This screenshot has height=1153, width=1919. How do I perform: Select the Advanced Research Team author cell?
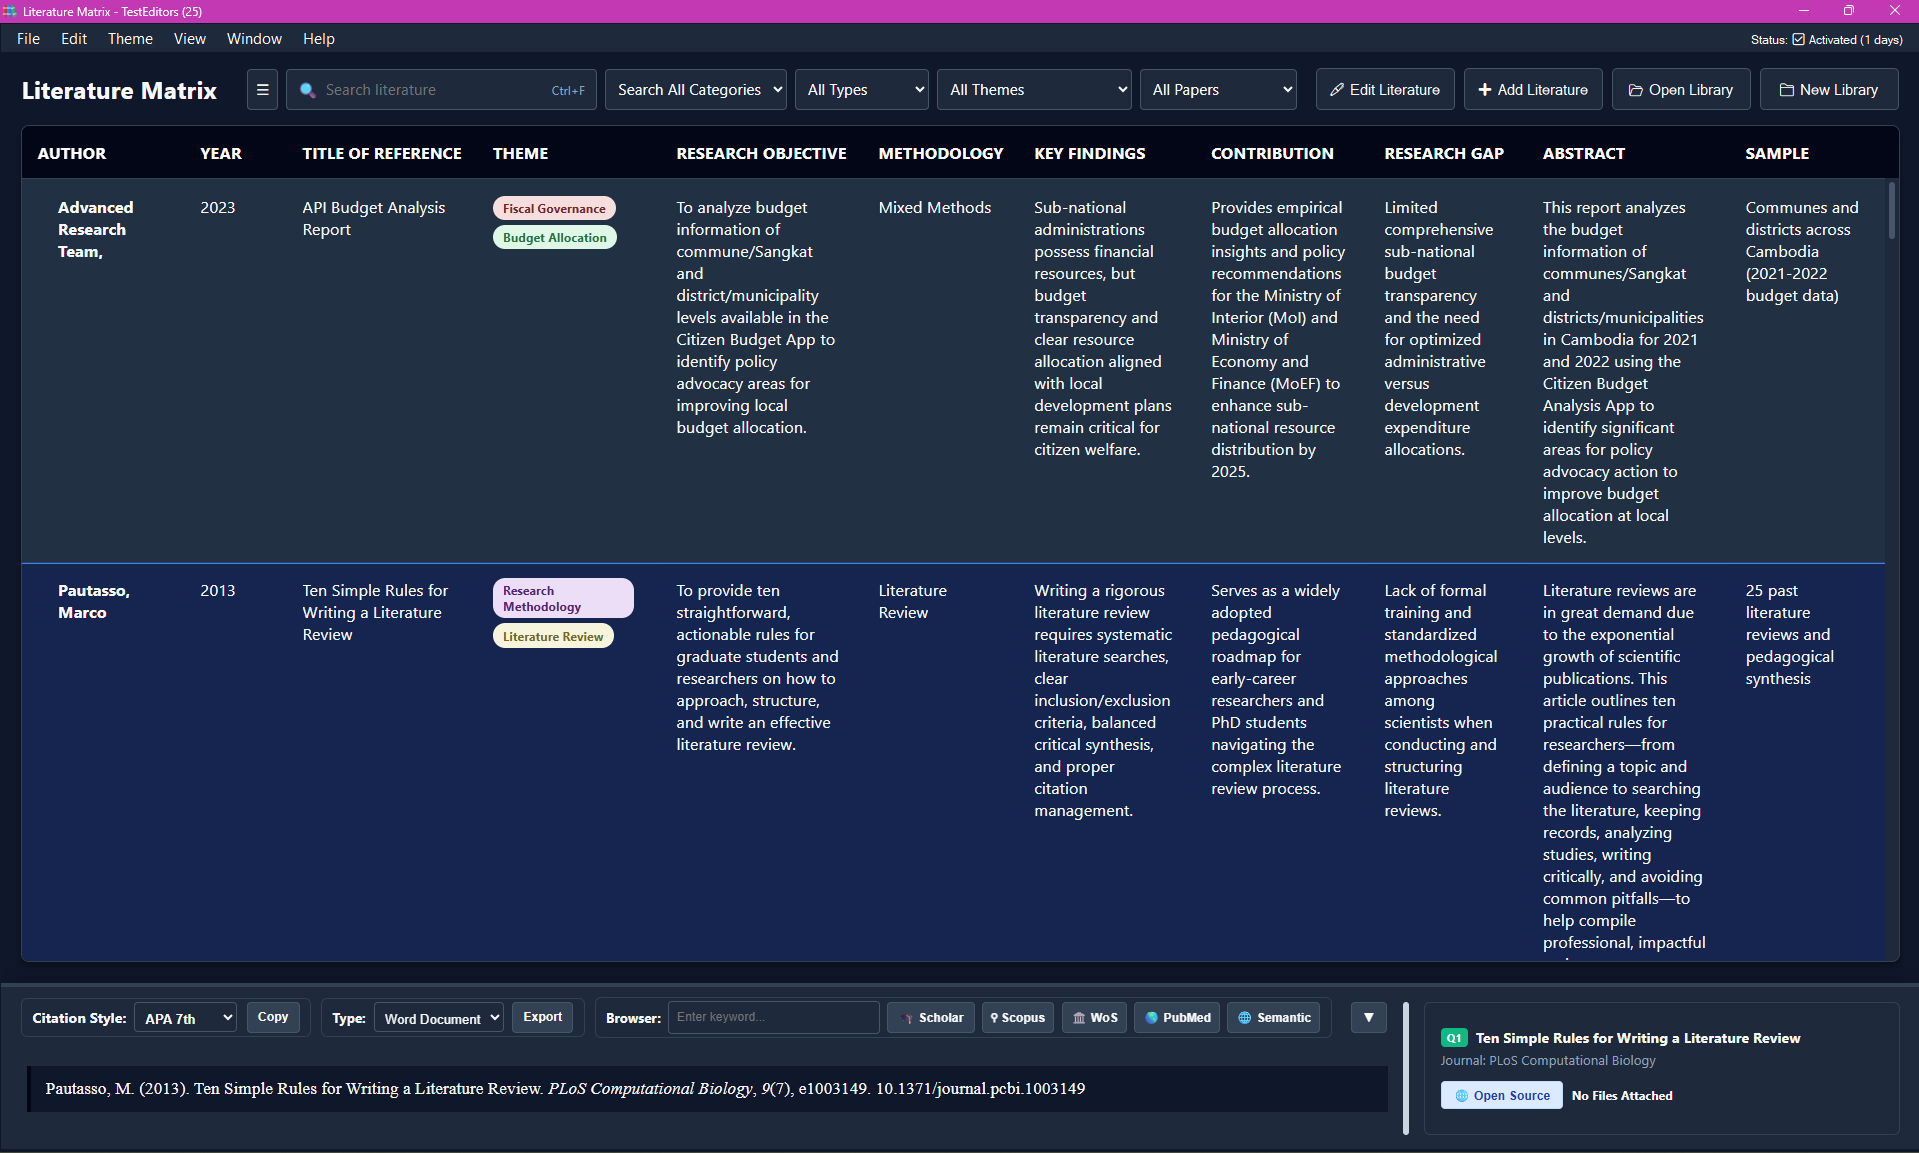[95, 229]
